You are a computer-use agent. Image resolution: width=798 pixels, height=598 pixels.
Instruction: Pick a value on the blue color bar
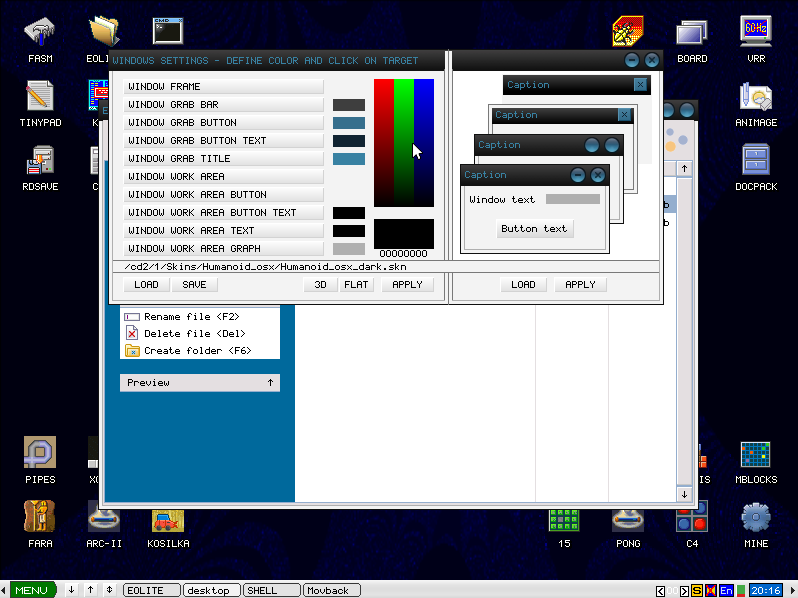click(x=424, y=143)
